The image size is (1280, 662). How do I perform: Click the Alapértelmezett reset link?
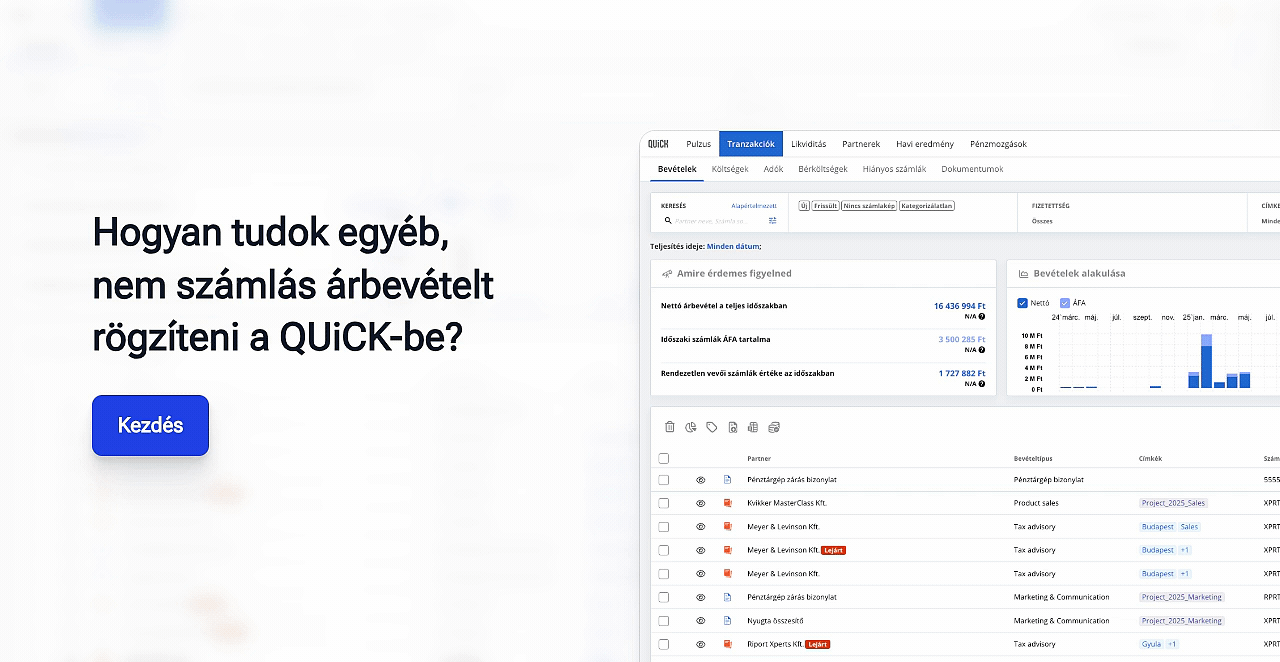754,205
